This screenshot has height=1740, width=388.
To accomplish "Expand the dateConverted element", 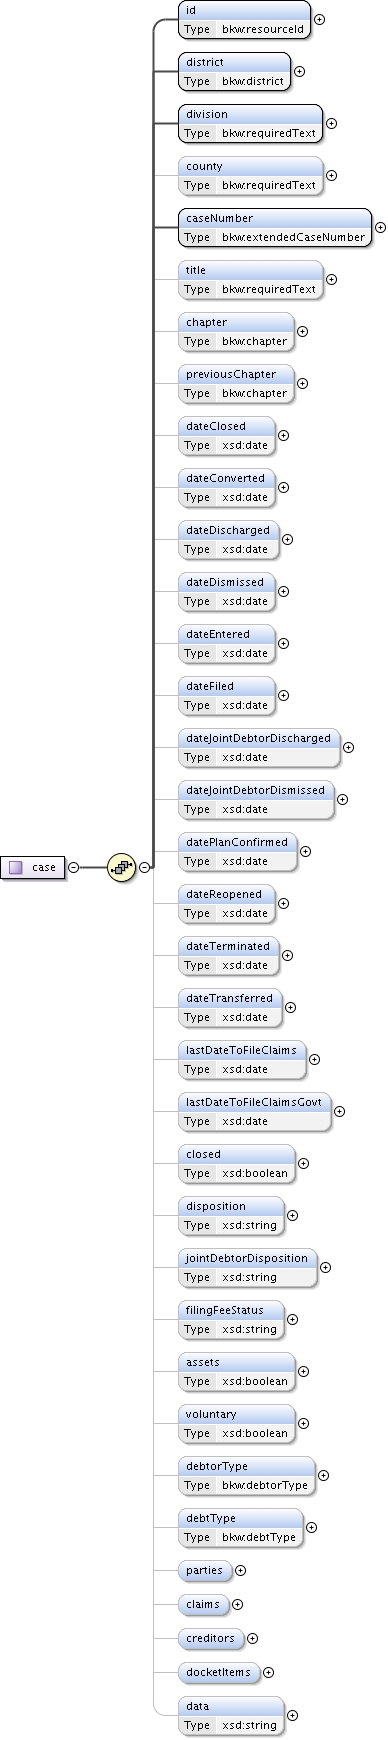I will click(283, 487).
